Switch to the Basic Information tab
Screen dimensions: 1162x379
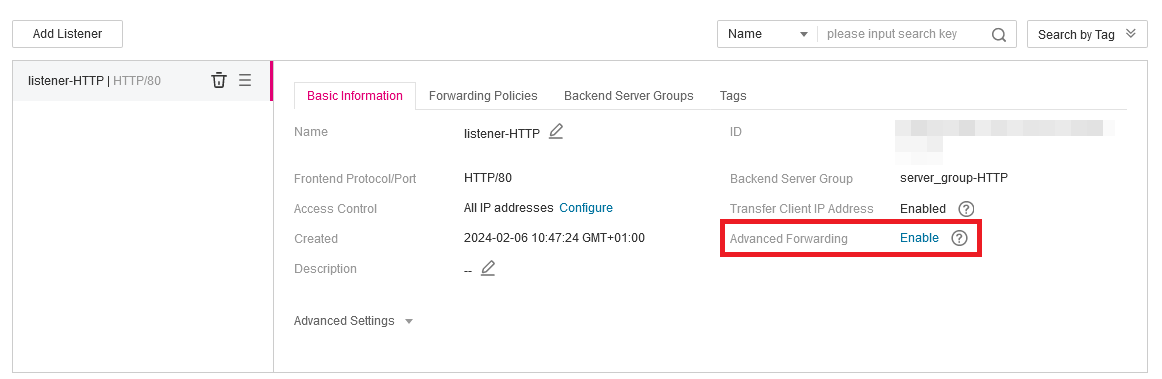[355, 96]
